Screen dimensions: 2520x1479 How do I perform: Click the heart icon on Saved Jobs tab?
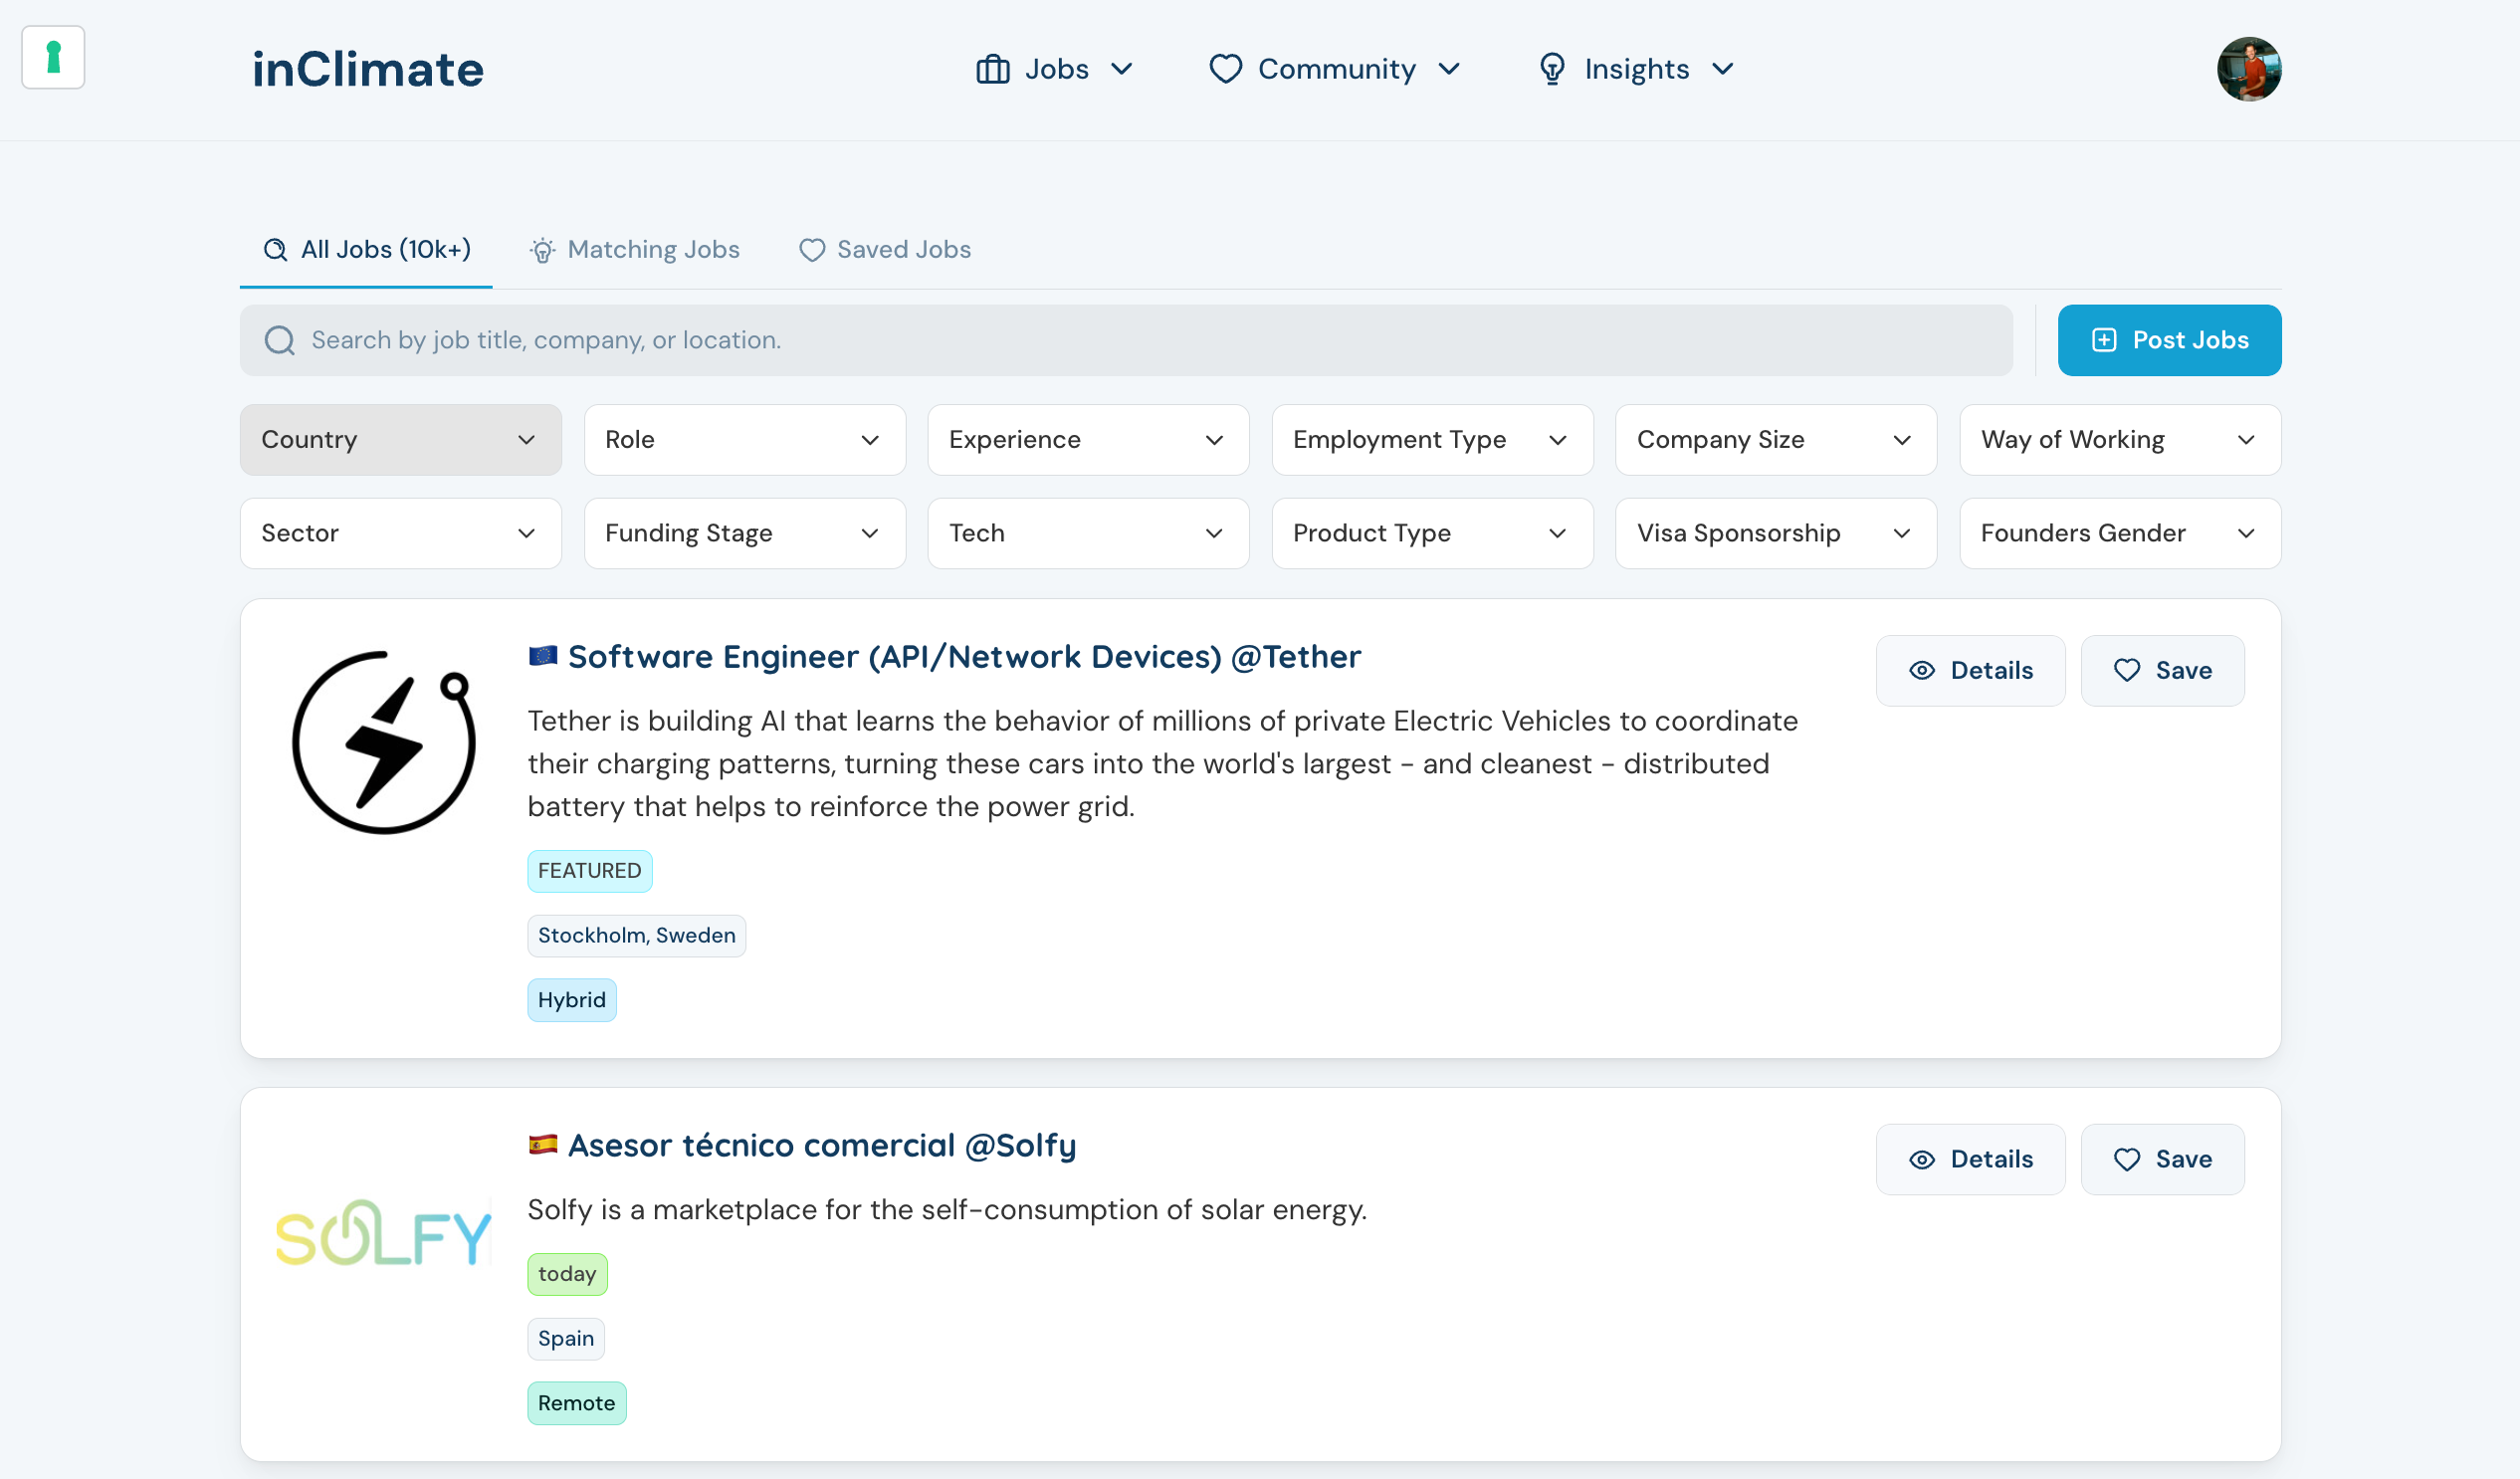pos(812,250)
